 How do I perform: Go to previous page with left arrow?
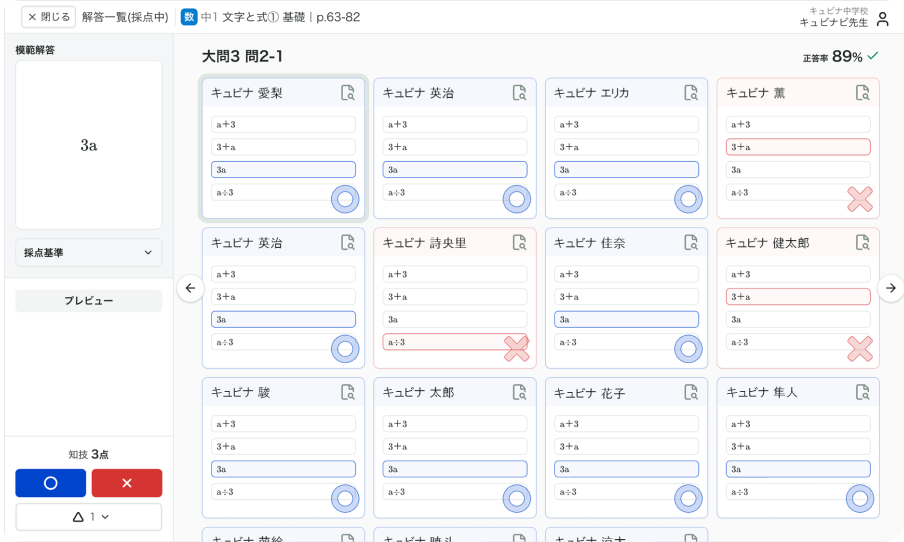point(190,288)
